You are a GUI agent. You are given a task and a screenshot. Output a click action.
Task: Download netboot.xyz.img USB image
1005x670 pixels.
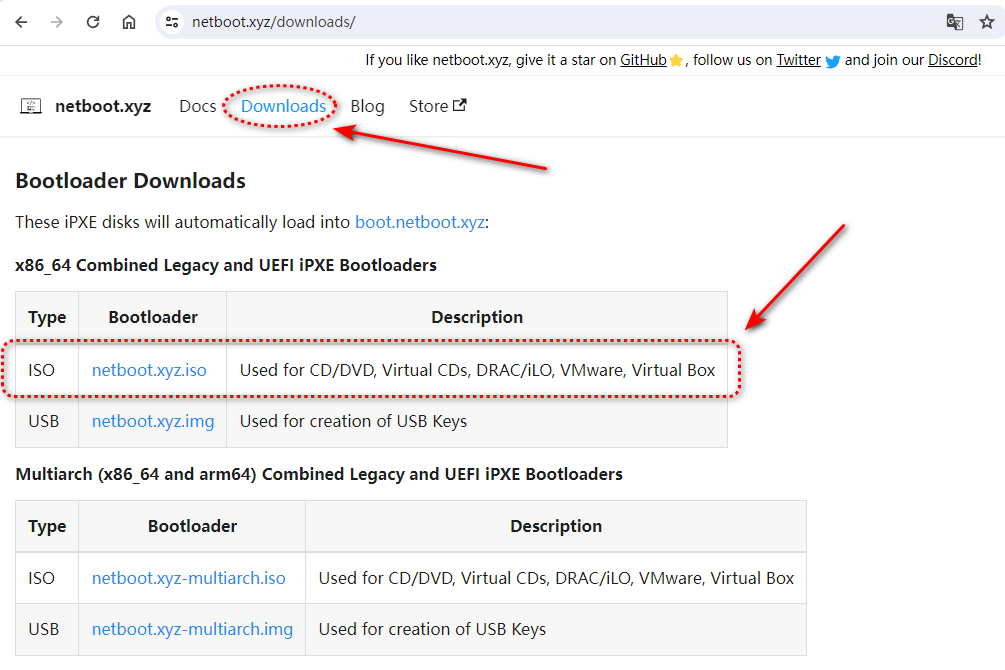coord(153,421)
